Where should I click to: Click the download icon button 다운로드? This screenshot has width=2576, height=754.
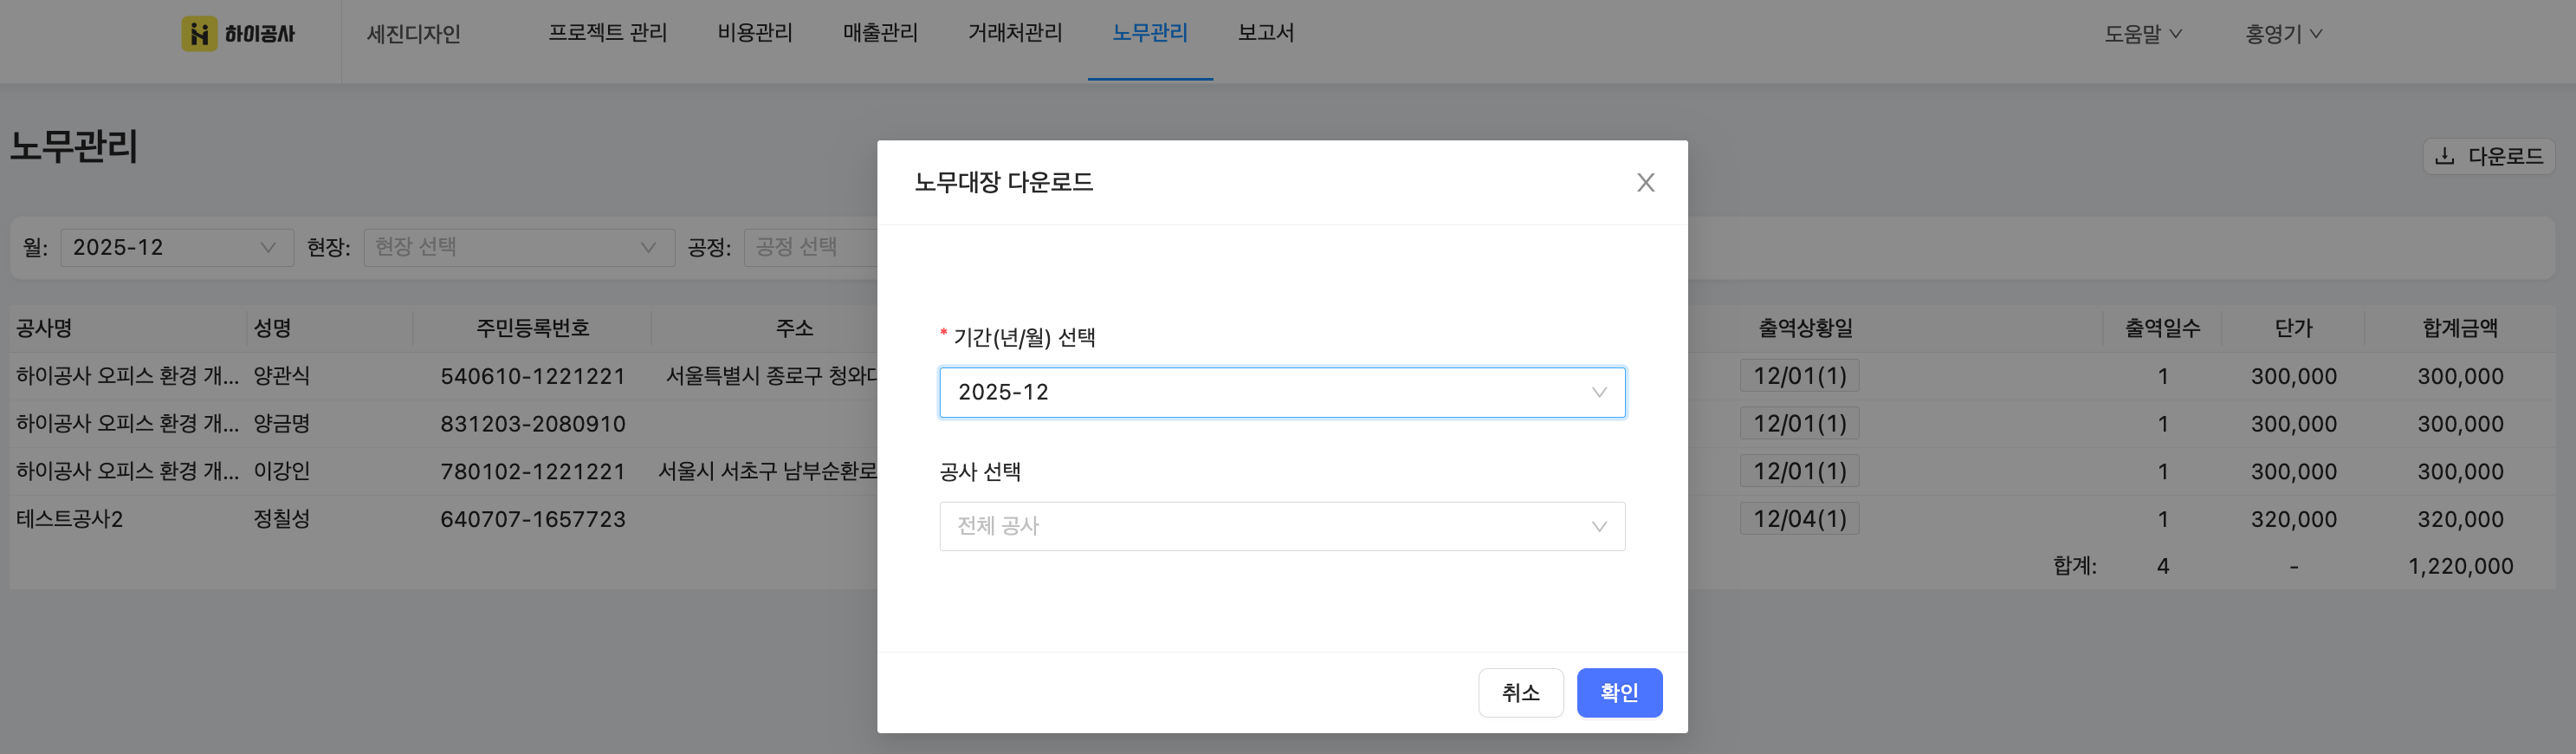click(x=2489, y=156)
